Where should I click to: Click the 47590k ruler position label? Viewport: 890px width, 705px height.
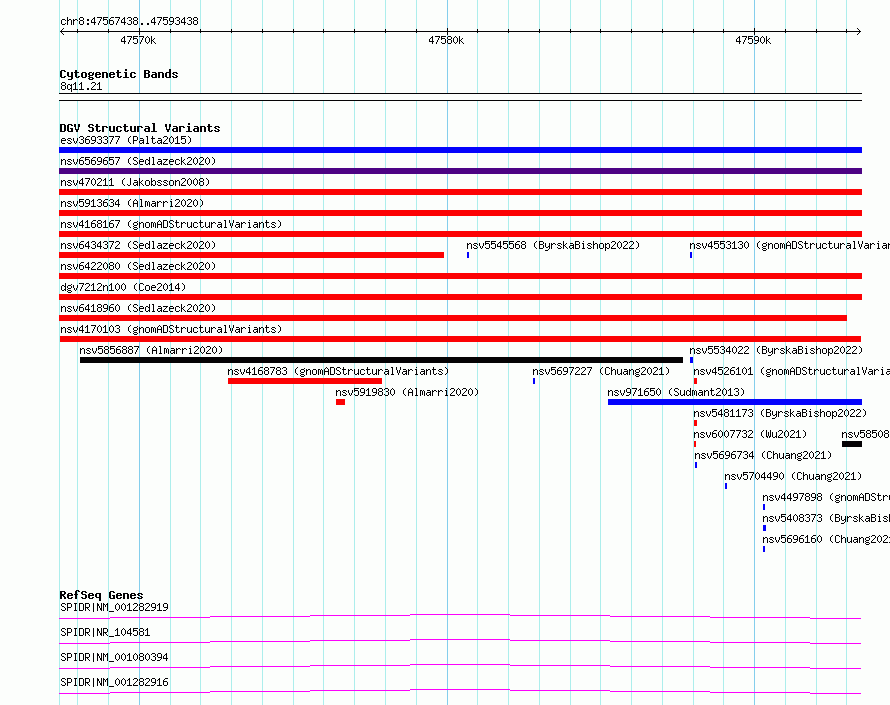coord(753,40)
